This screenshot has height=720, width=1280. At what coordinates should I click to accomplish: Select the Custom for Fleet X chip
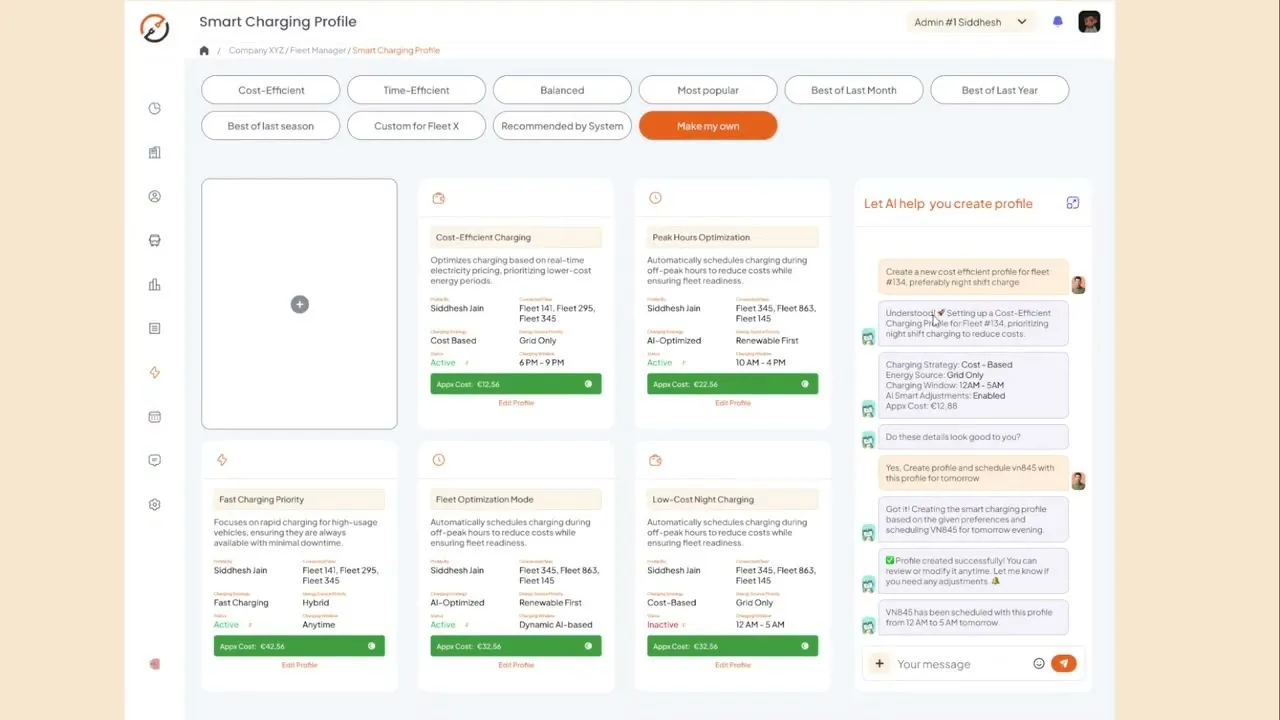click(x=416, y=126)
